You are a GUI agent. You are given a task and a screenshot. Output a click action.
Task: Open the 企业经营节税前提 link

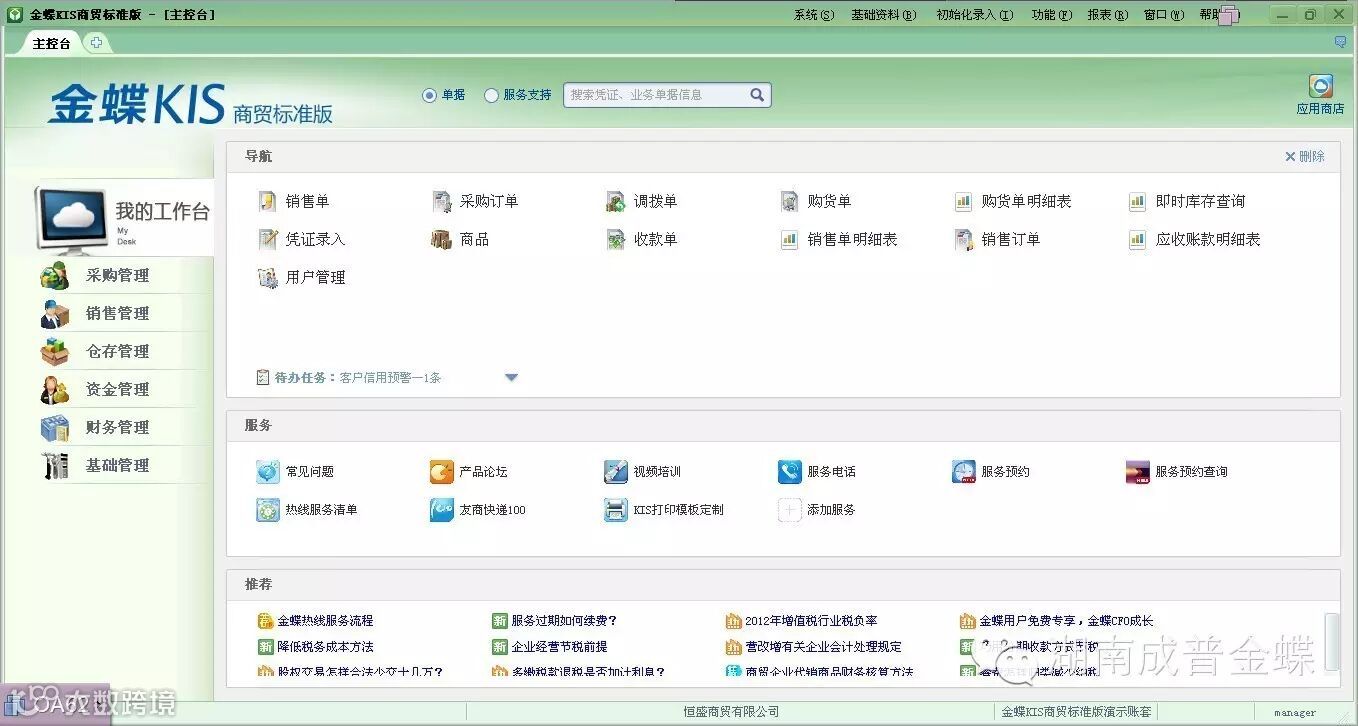(559, 647)
